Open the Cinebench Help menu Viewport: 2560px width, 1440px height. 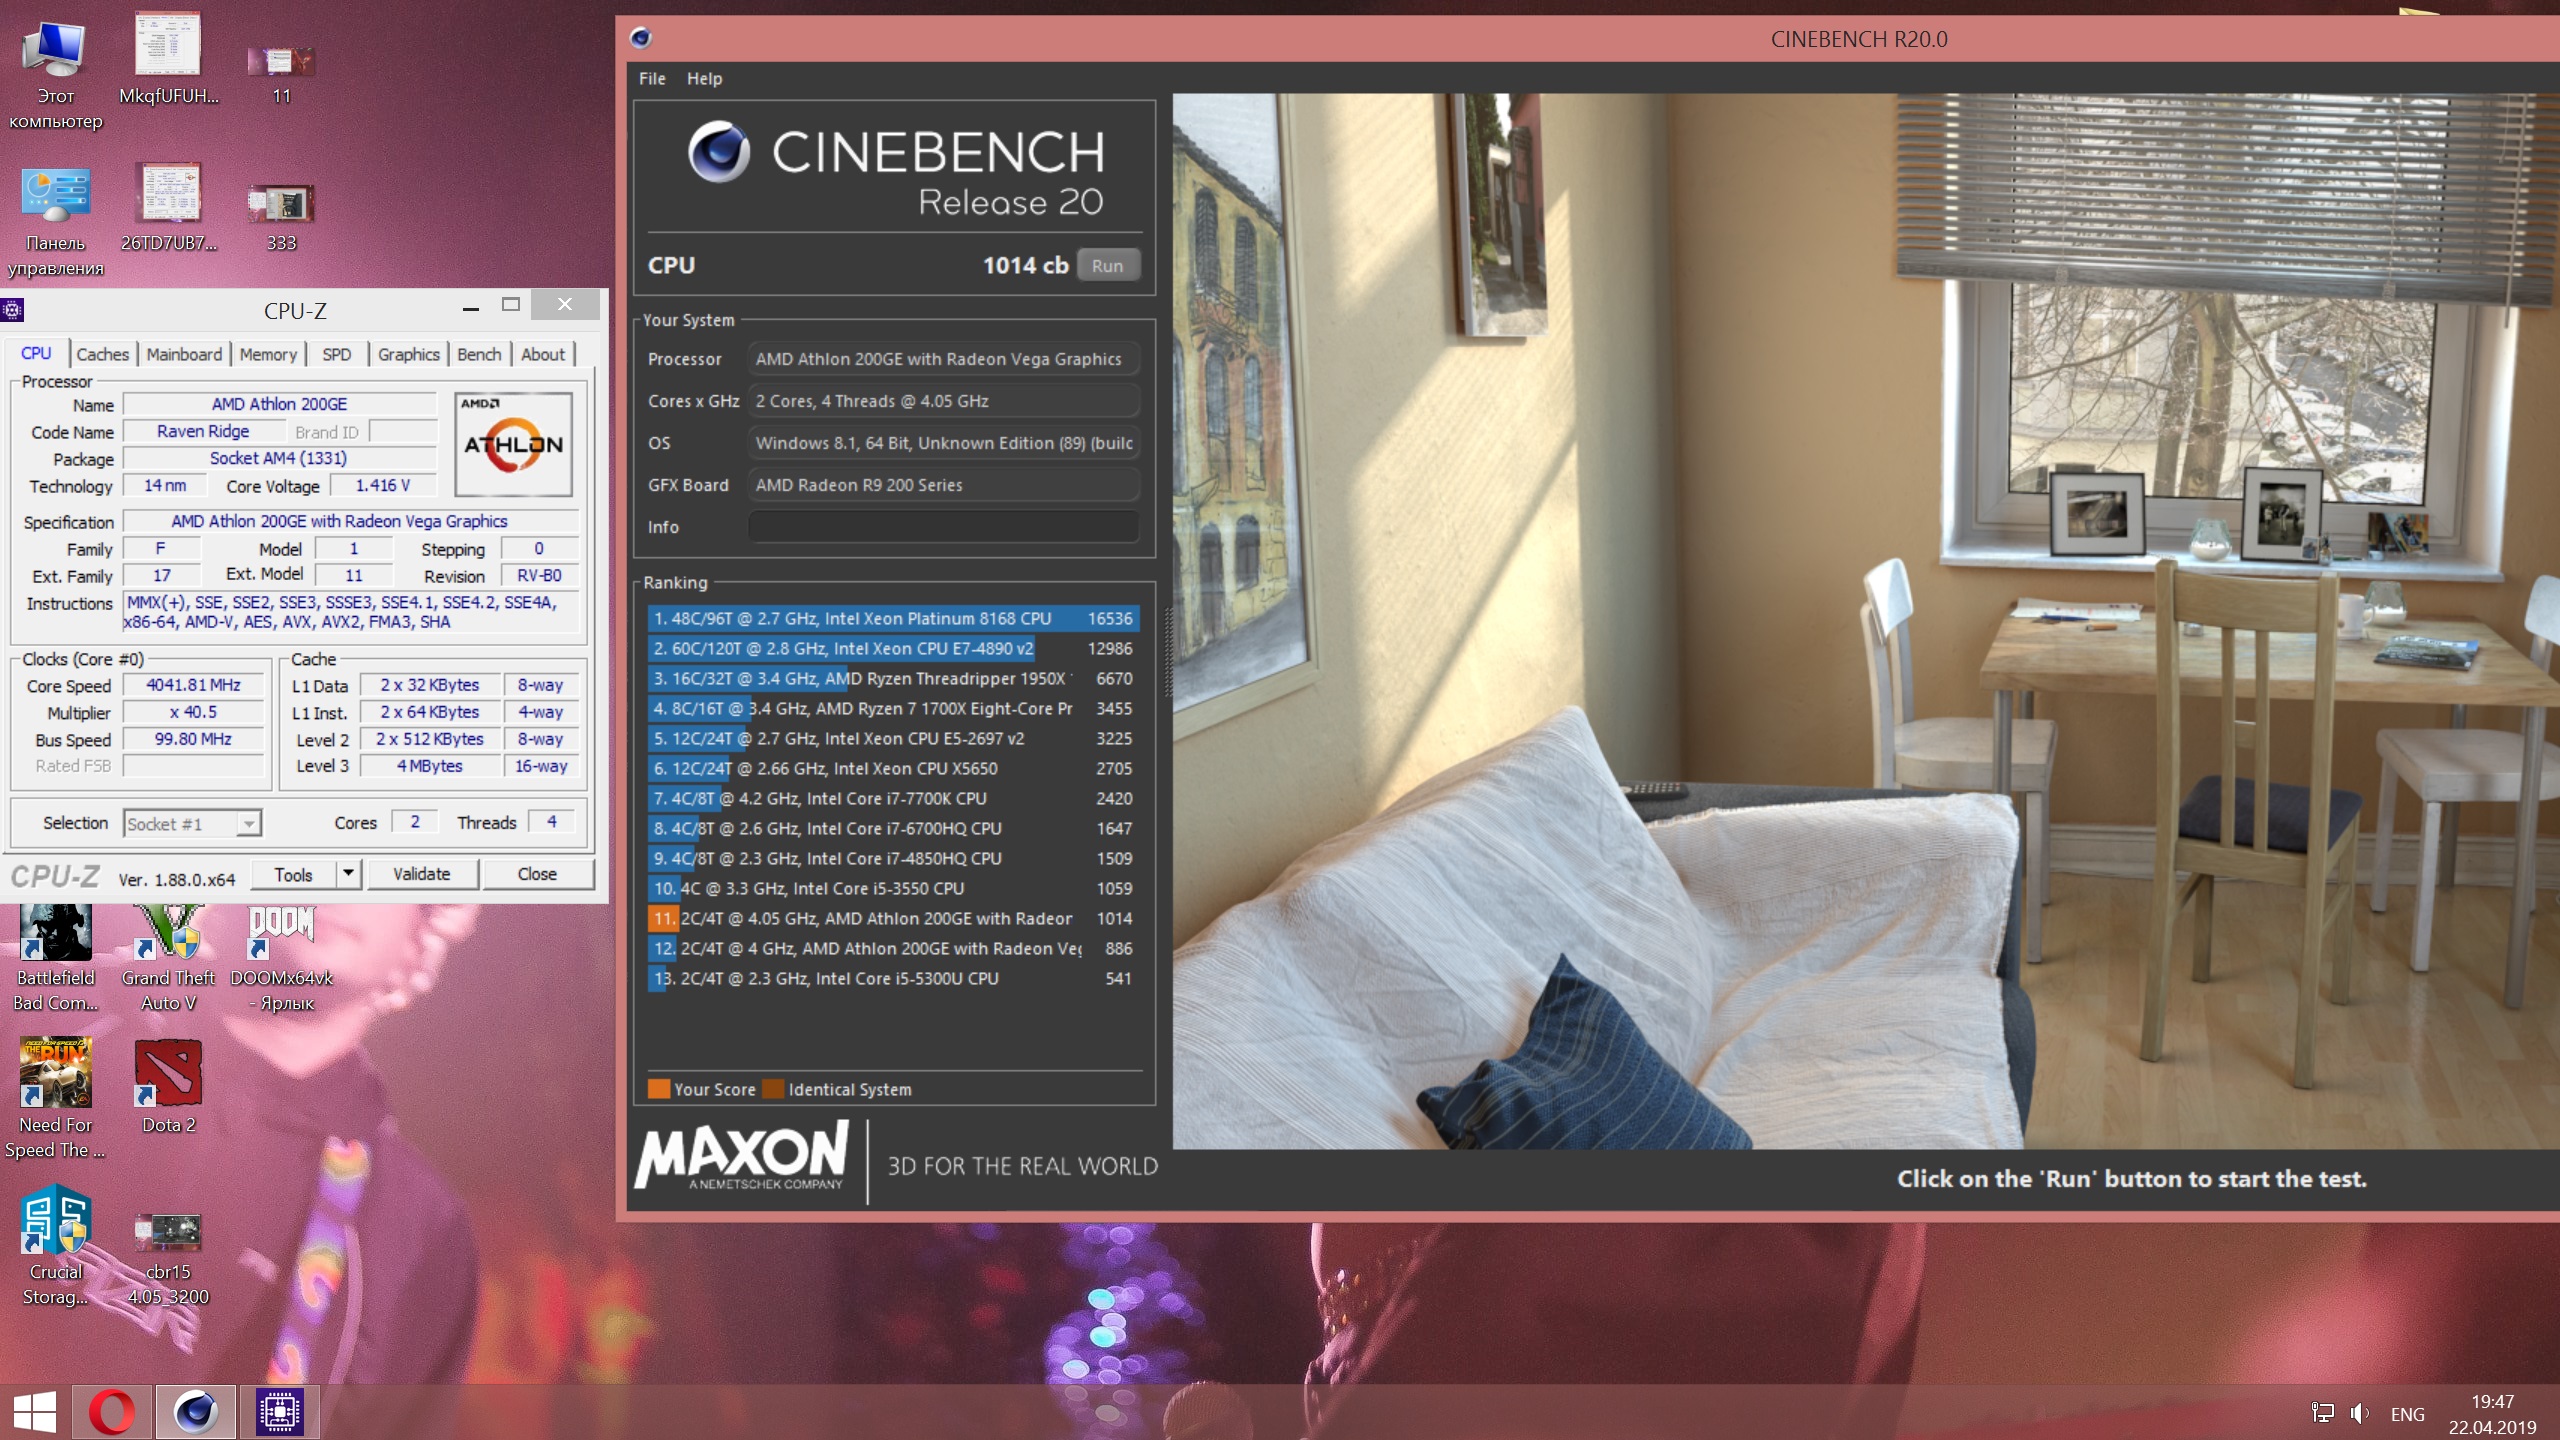704,78
